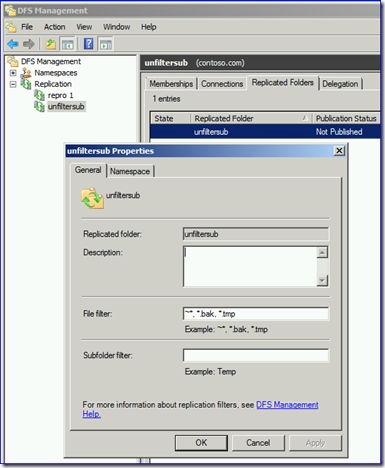Select repro 1 replication group
The height and width of the screenshot is (468, 385).
click(x=60, y=95)
